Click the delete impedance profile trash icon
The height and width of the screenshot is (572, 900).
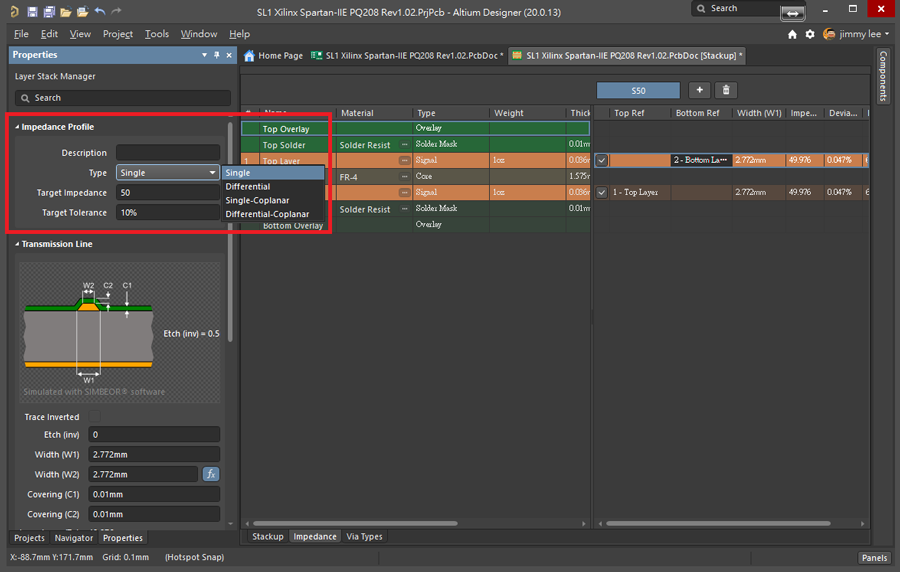(x=727, y=90)
